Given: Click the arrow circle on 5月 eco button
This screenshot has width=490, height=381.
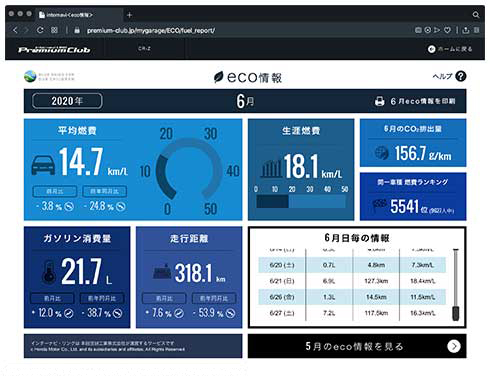Looking at the screenshot, I should pos(454,346).
